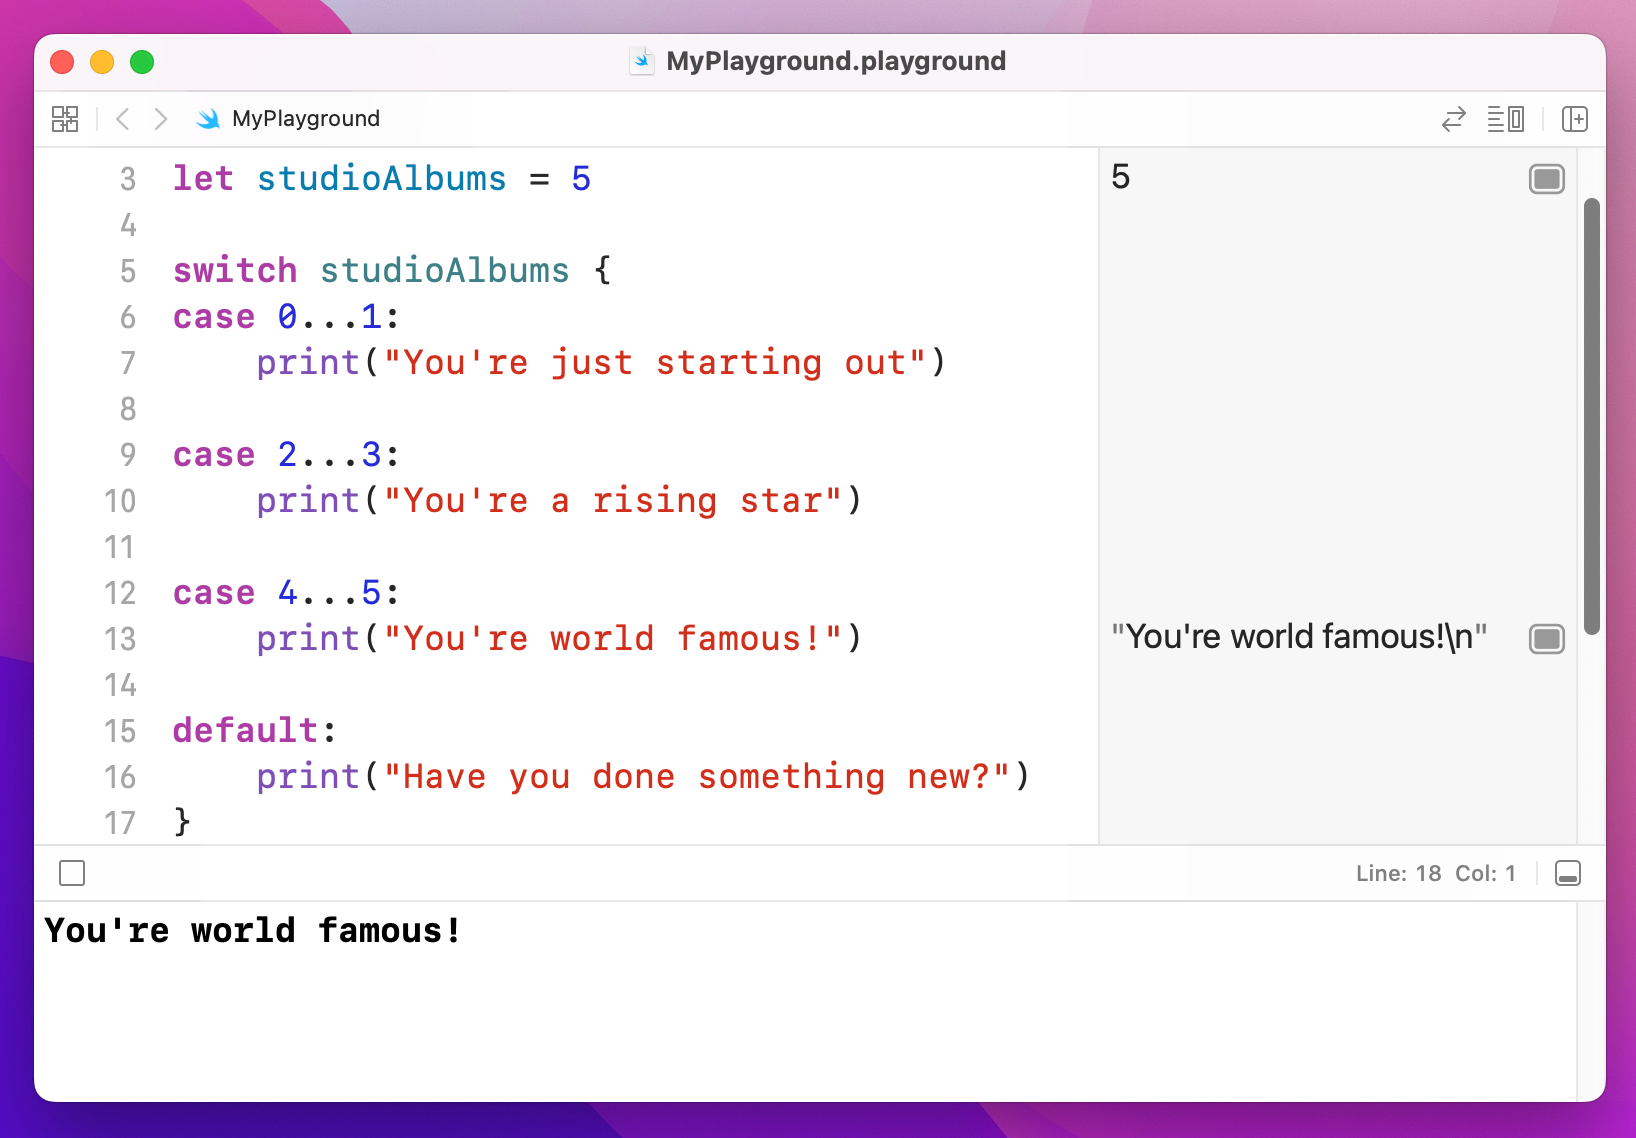Place cursor on line 5 switch statement
The image size is (1636, 1138).
click(x=390, y=271)
